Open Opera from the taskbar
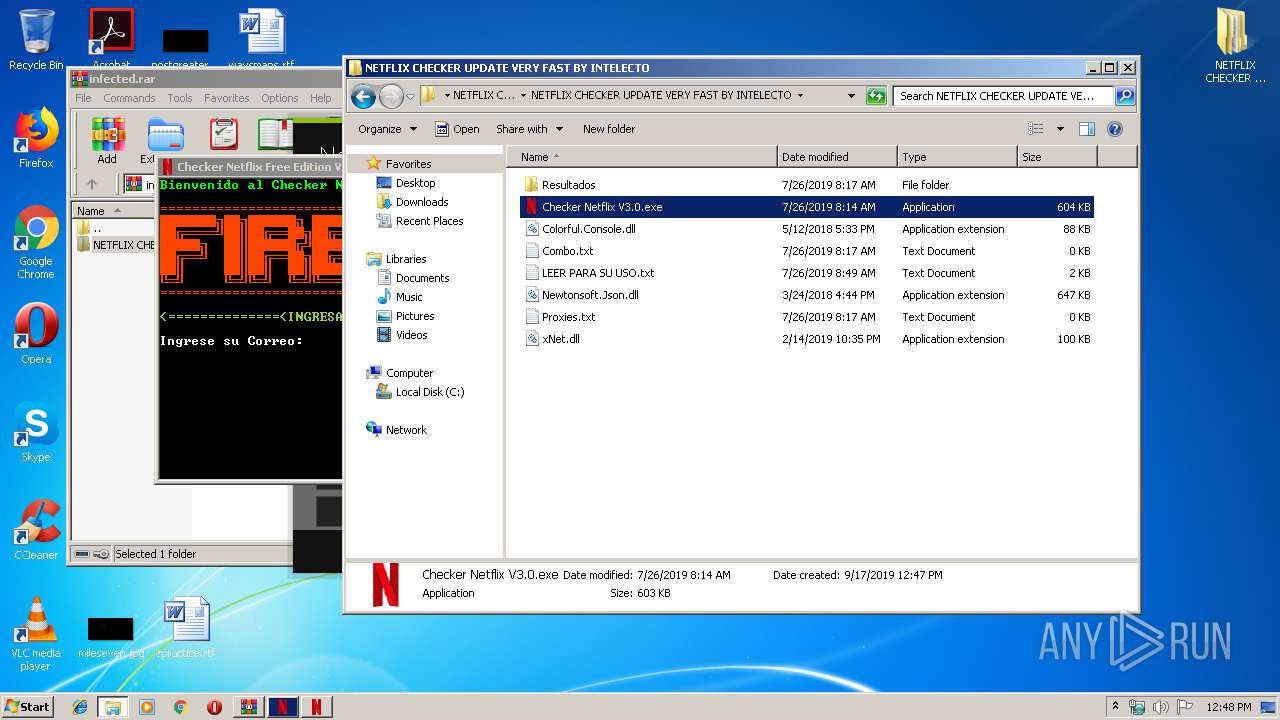The width and height of the screenshot is (1280, 720). [214, 707]
